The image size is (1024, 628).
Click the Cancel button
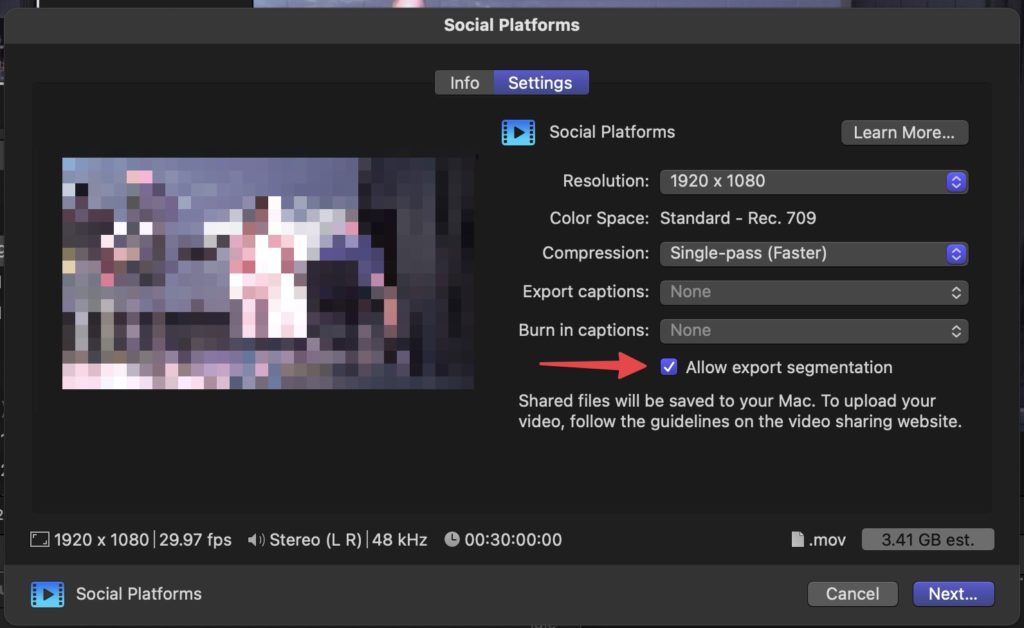pyautogui.click(x=852, y=594)
